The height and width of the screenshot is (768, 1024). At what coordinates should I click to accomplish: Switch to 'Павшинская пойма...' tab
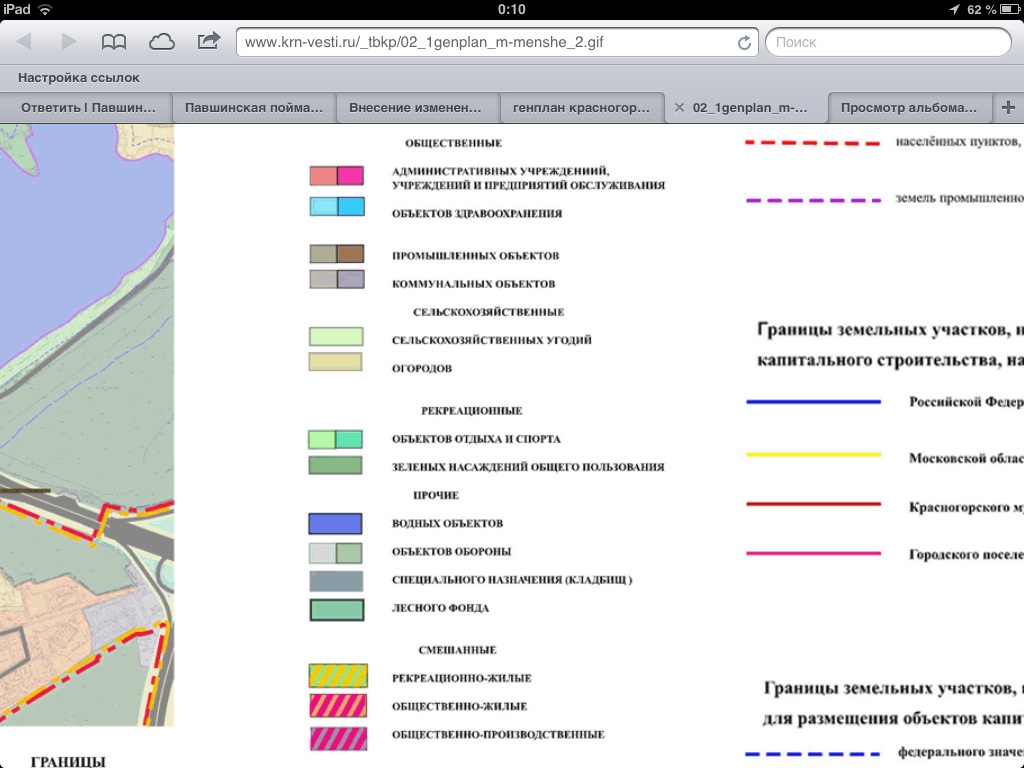click(x=253, y=107)
